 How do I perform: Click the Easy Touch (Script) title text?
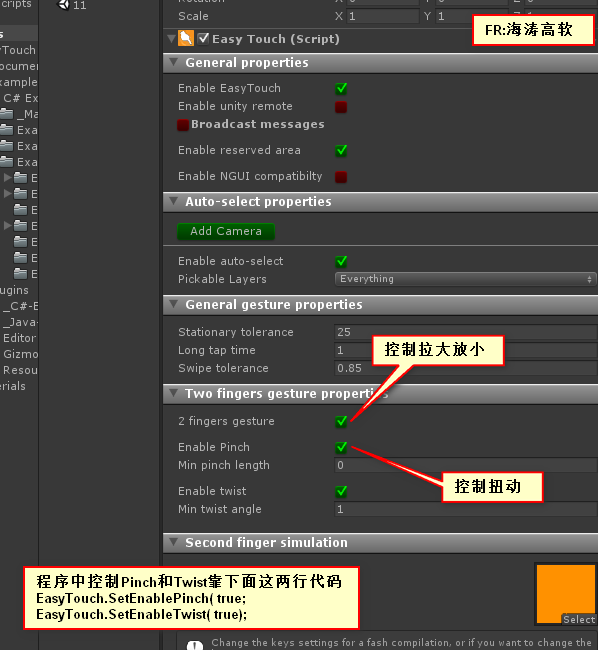(x=276, y=39)
